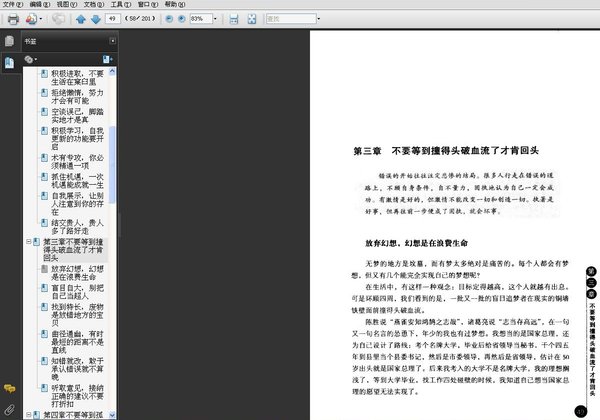
Task: Click the Bookmarks panel icon in sidebar
Action: coord(10,62)
